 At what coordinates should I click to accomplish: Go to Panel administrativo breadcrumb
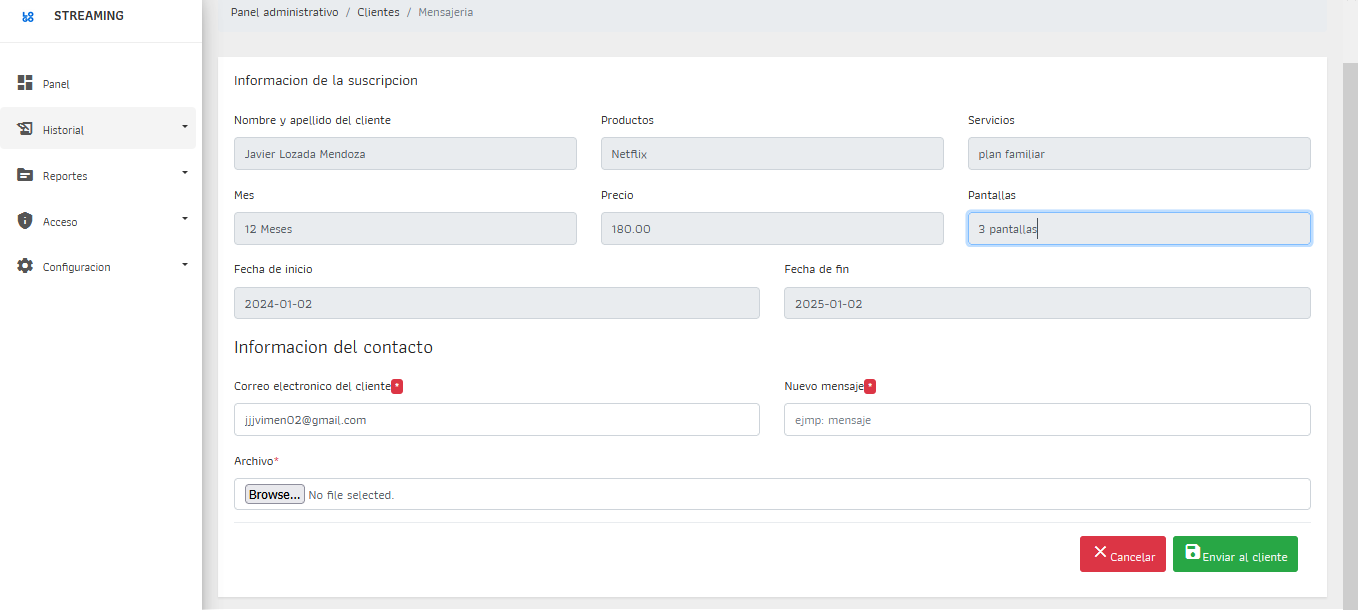284,12
